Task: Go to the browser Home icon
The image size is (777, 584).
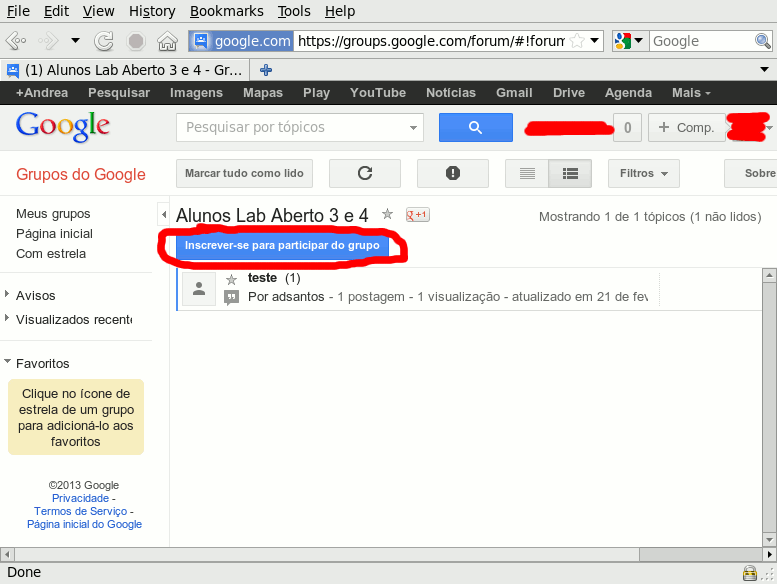Action: [167, 41]
